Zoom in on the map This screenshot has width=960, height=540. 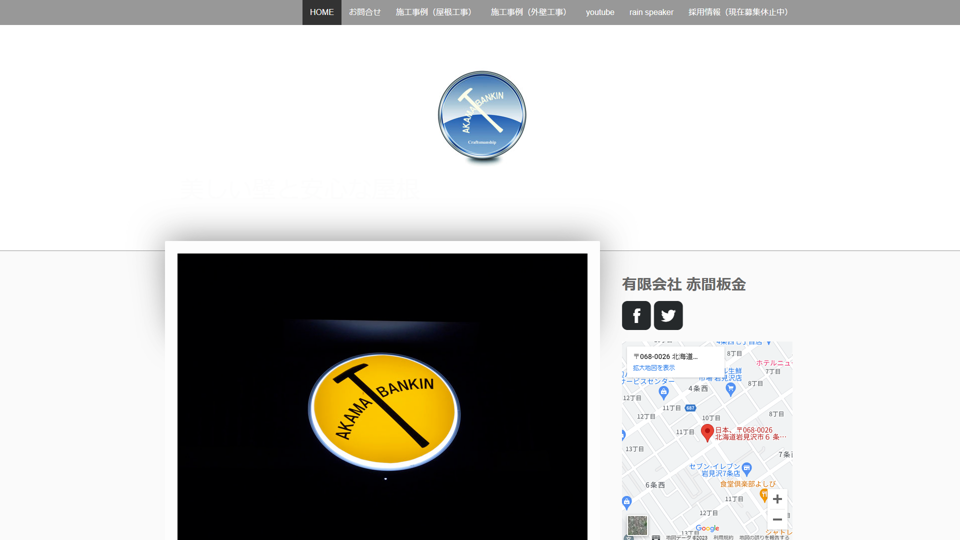tap(777, 499)
